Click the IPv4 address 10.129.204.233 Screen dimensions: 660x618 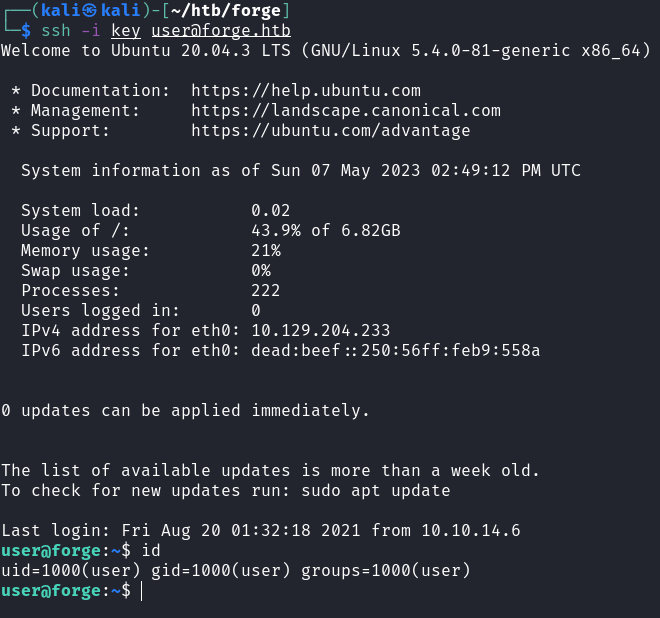coord(320,331)
